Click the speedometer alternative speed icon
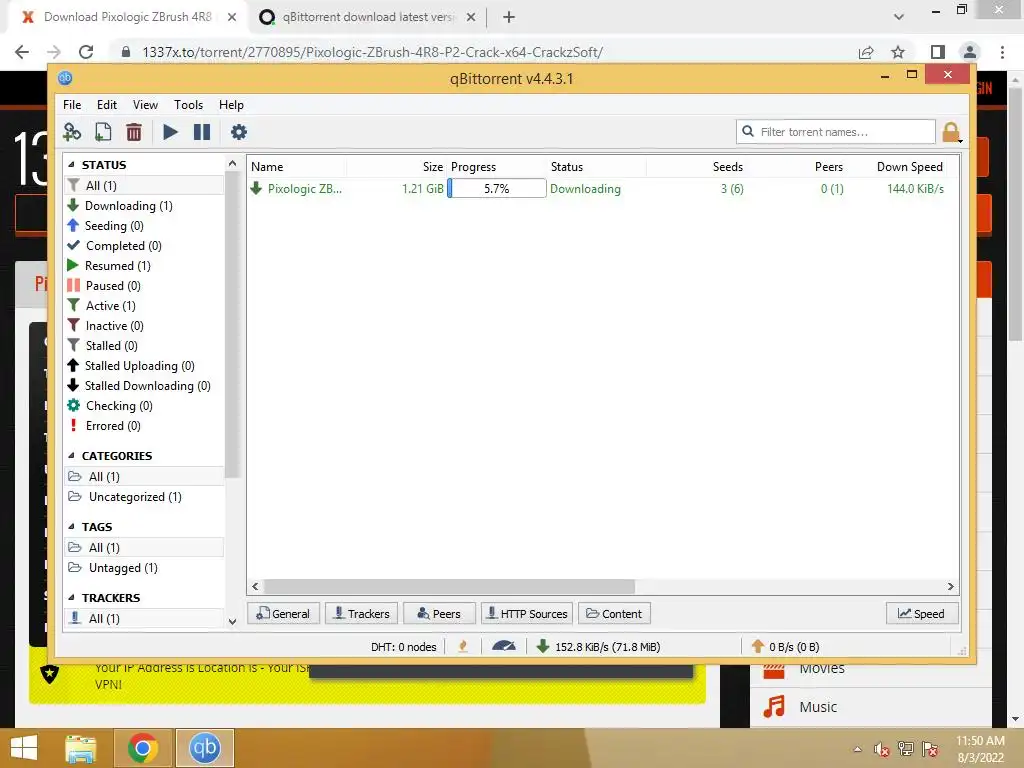 tap(504, 646)
